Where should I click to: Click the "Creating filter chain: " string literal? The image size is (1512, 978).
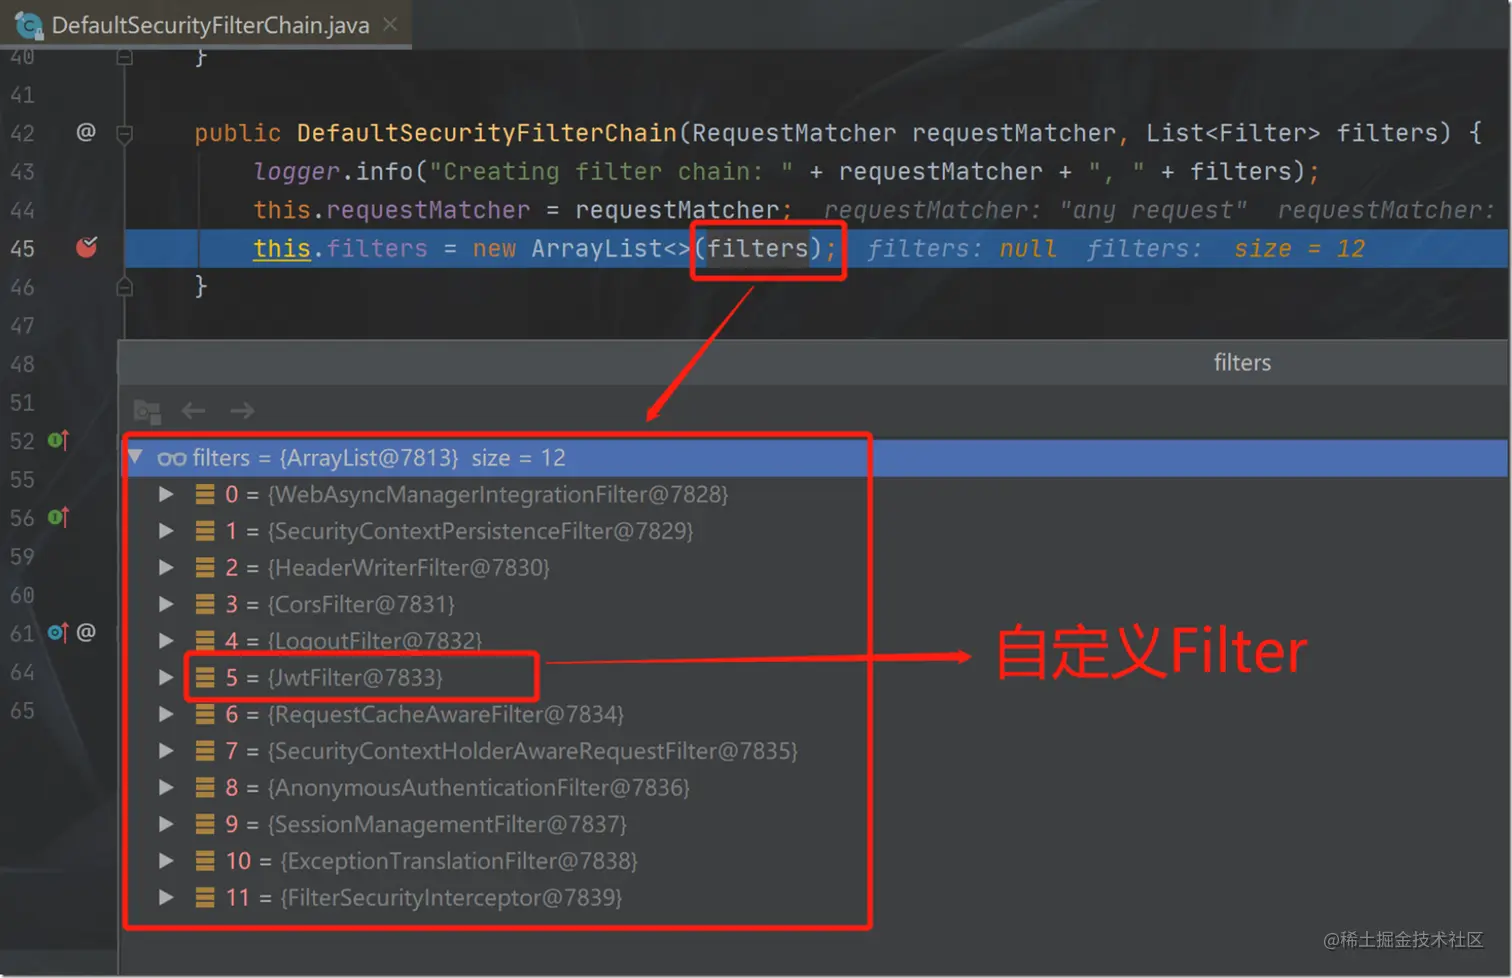click(x=611, y=172)
